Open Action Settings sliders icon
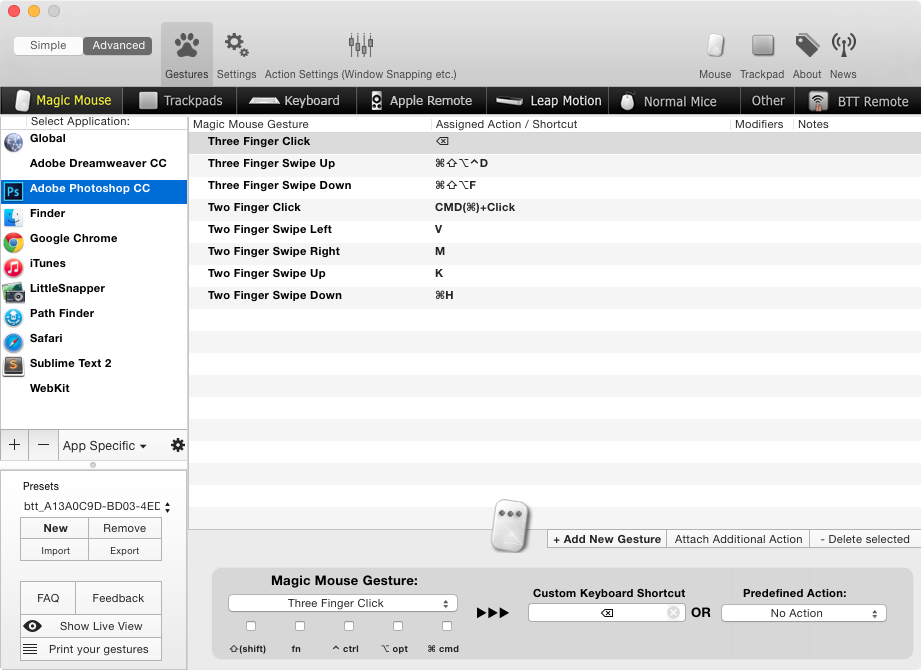 click(361, 45)
